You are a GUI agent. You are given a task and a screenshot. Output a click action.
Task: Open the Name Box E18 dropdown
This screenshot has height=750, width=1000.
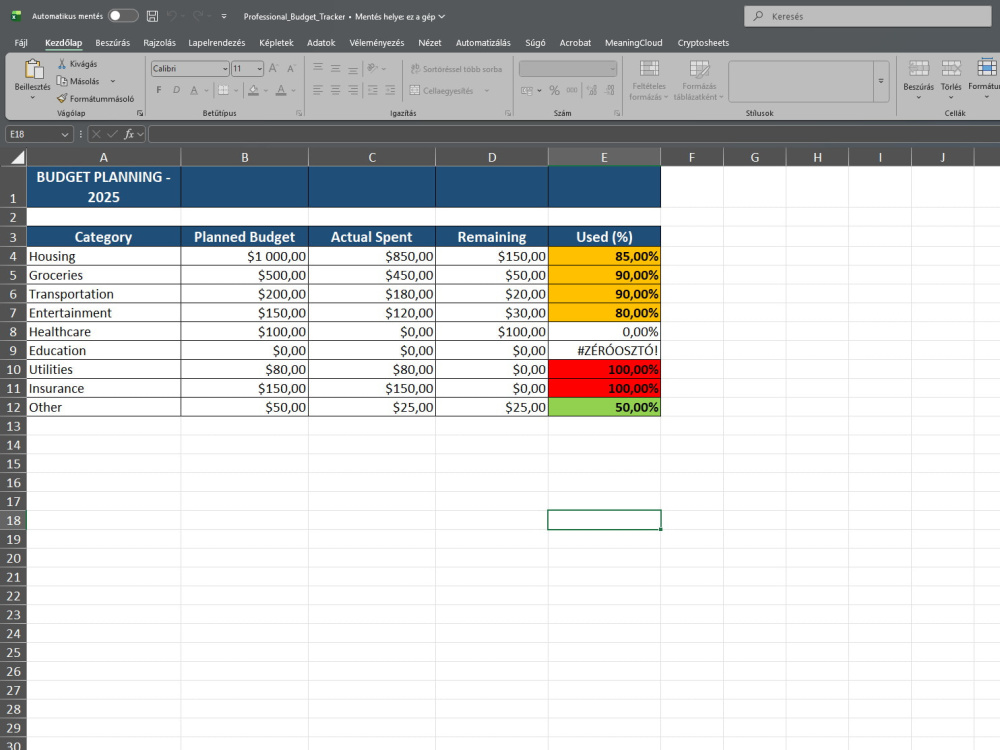[x=64, y=134]
